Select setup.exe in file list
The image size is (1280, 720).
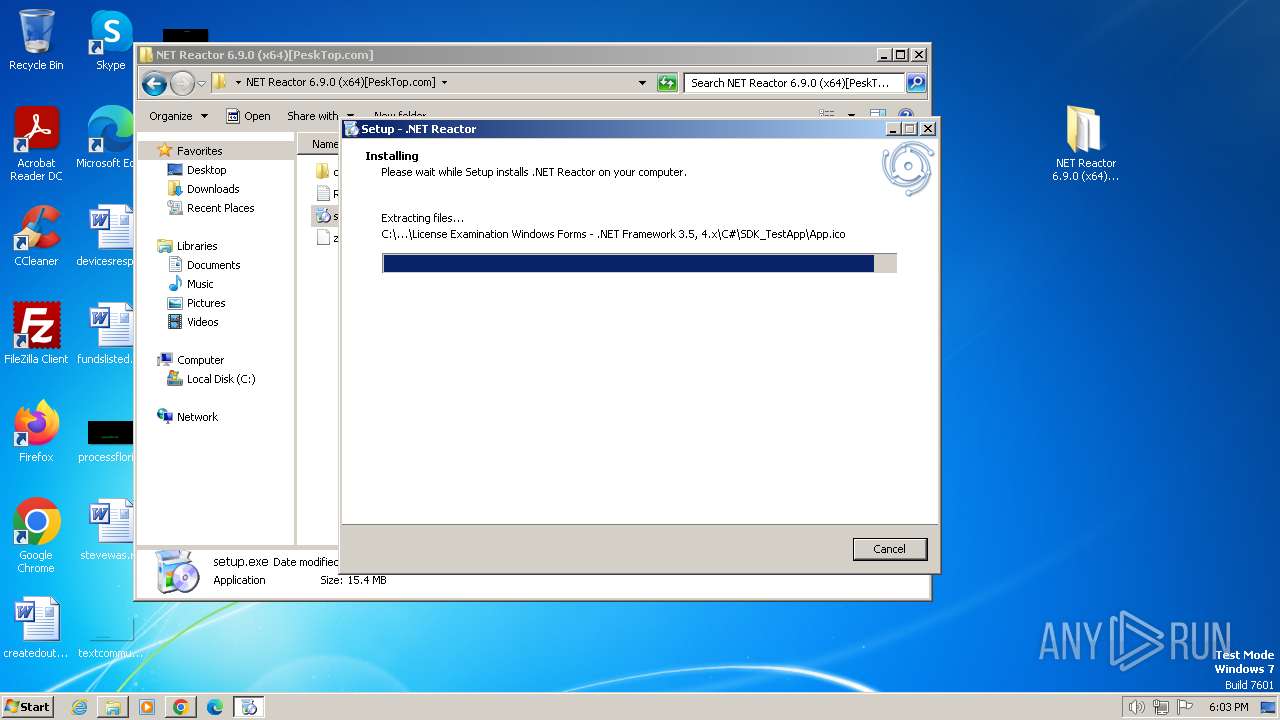click(326, 216)
